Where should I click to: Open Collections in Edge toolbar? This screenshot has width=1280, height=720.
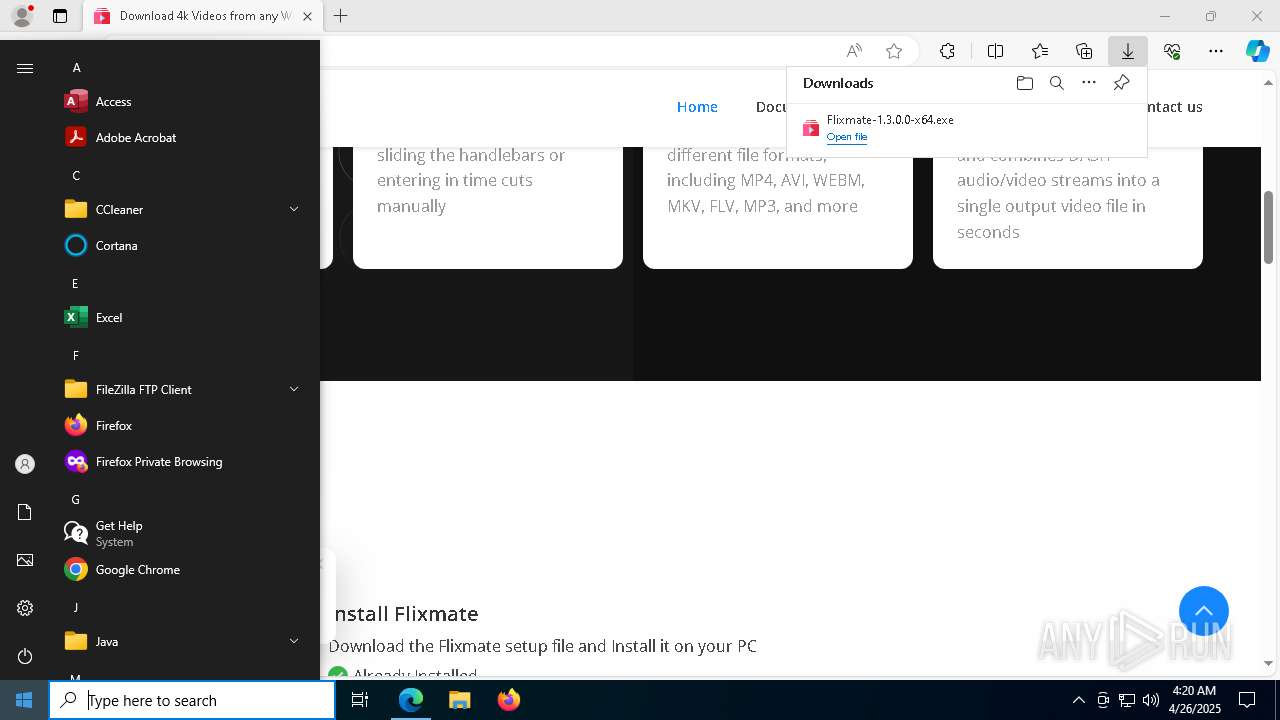1084,51
